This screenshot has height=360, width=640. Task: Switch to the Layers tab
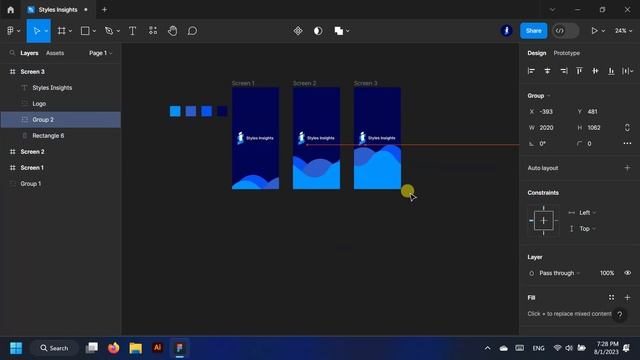pos(29,53)
